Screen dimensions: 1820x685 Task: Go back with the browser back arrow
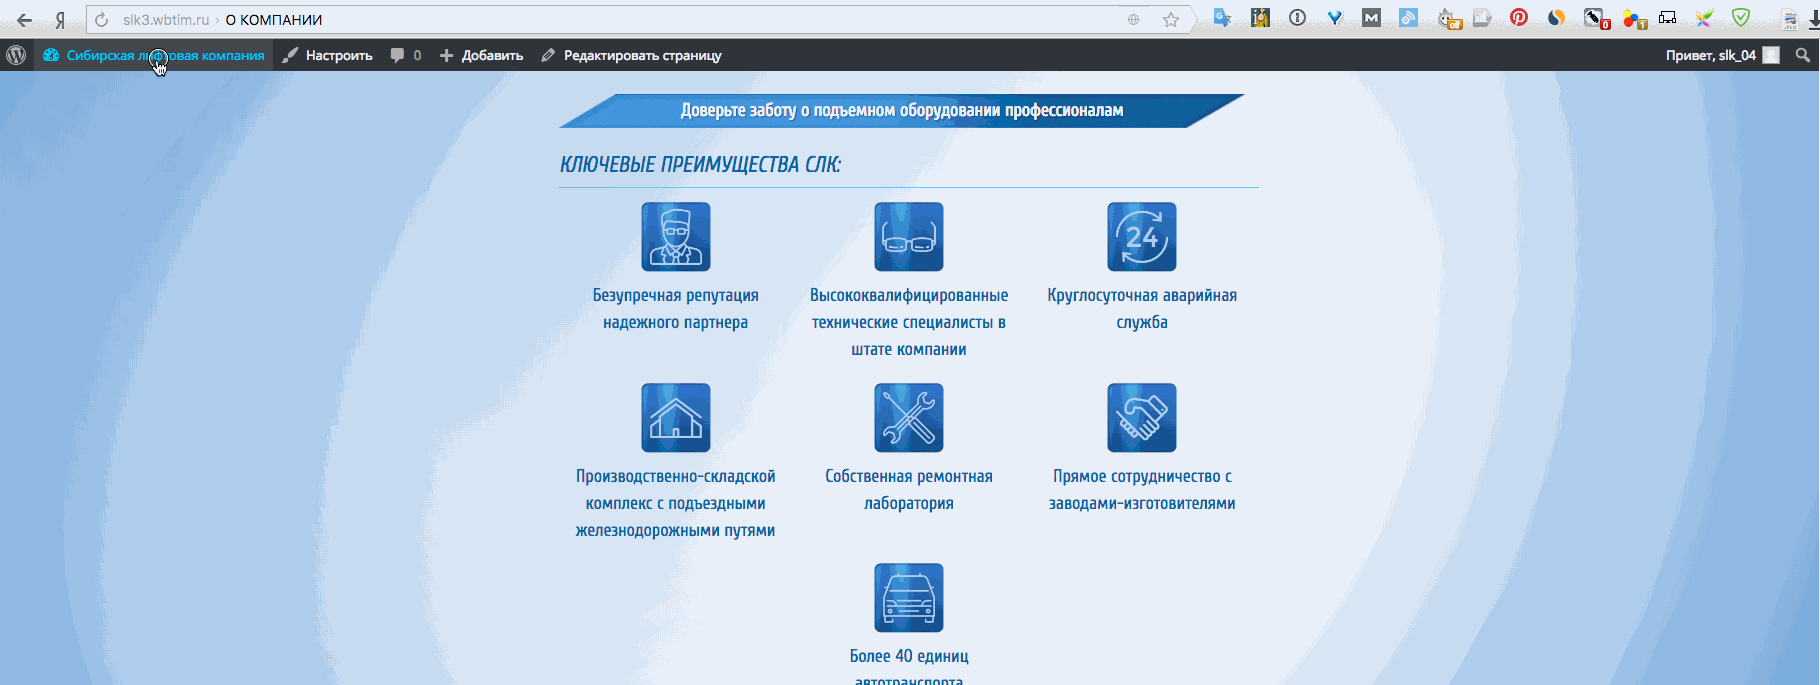(x=24, y=20)
